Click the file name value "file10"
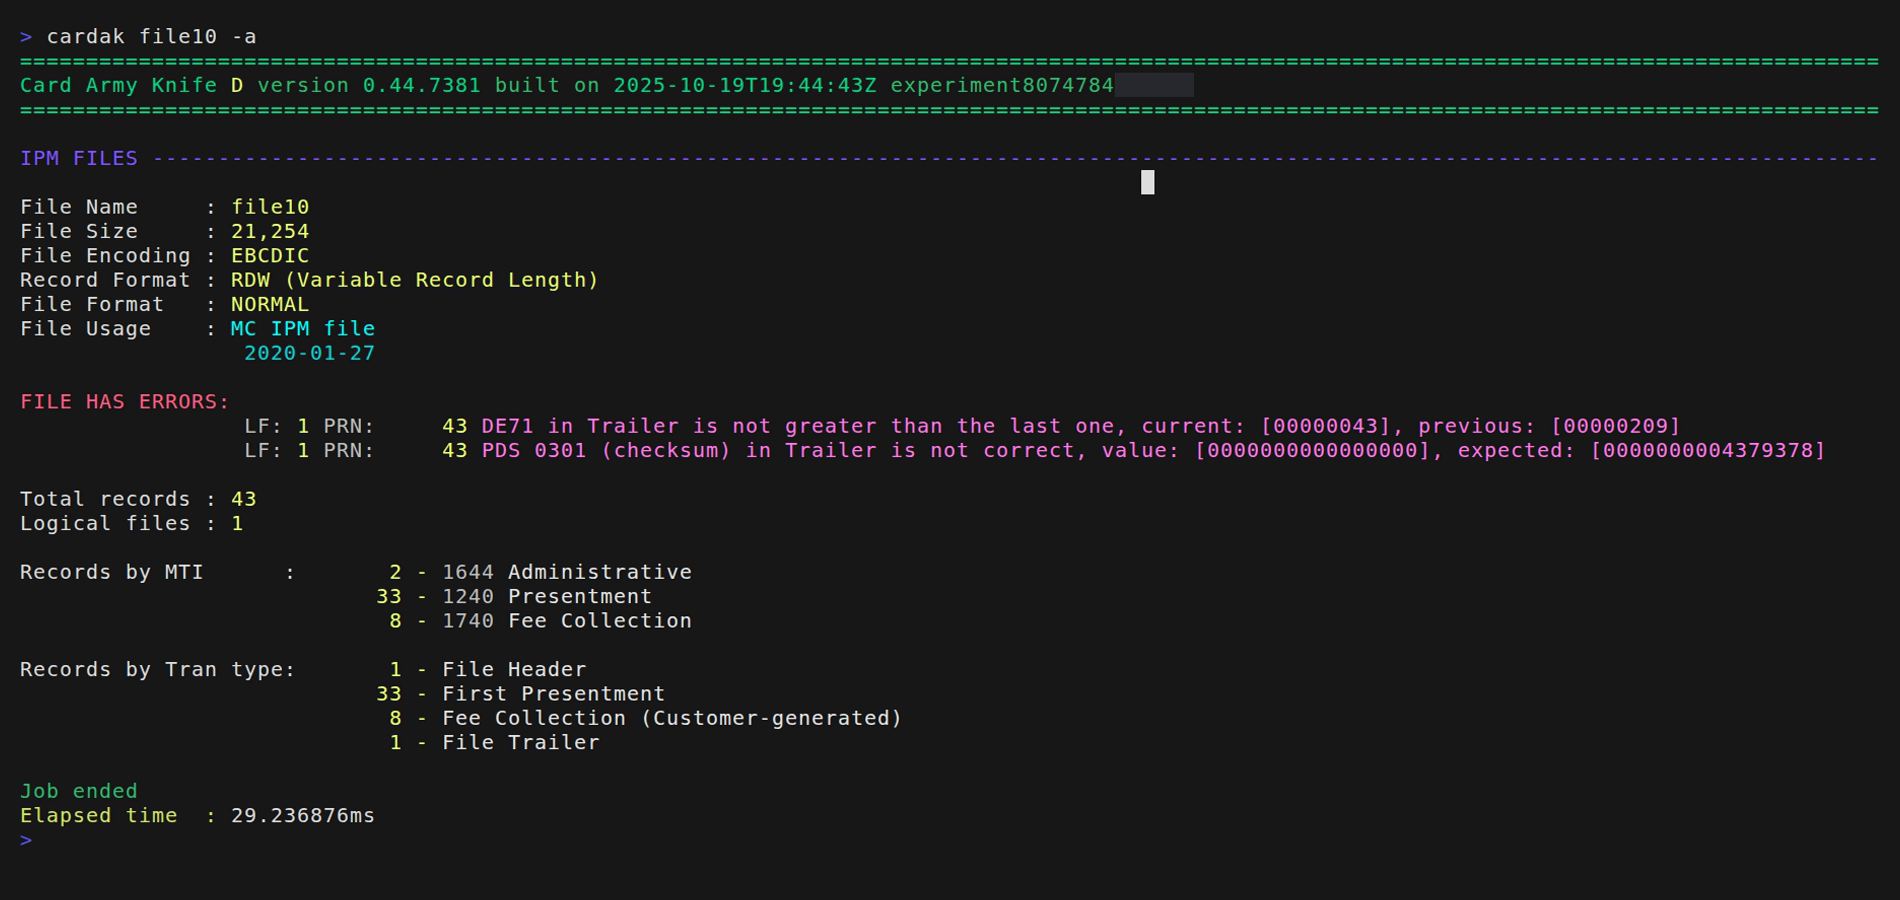The image size is (1900, 900). pos(270,207)
